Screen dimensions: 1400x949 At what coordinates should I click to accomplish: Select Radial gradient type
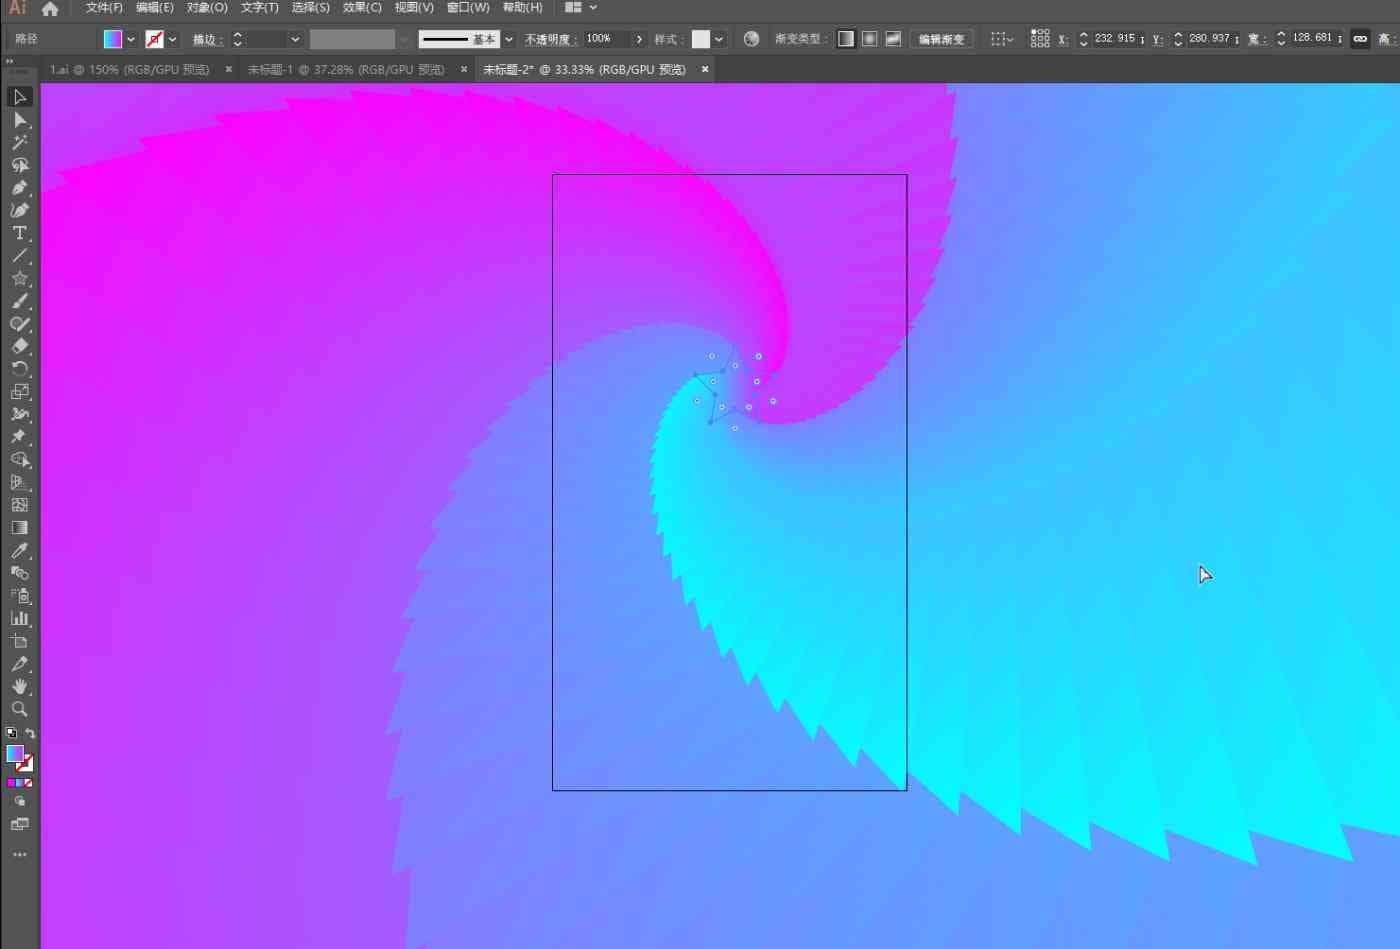pyautogui.click(x=870, y=39)
